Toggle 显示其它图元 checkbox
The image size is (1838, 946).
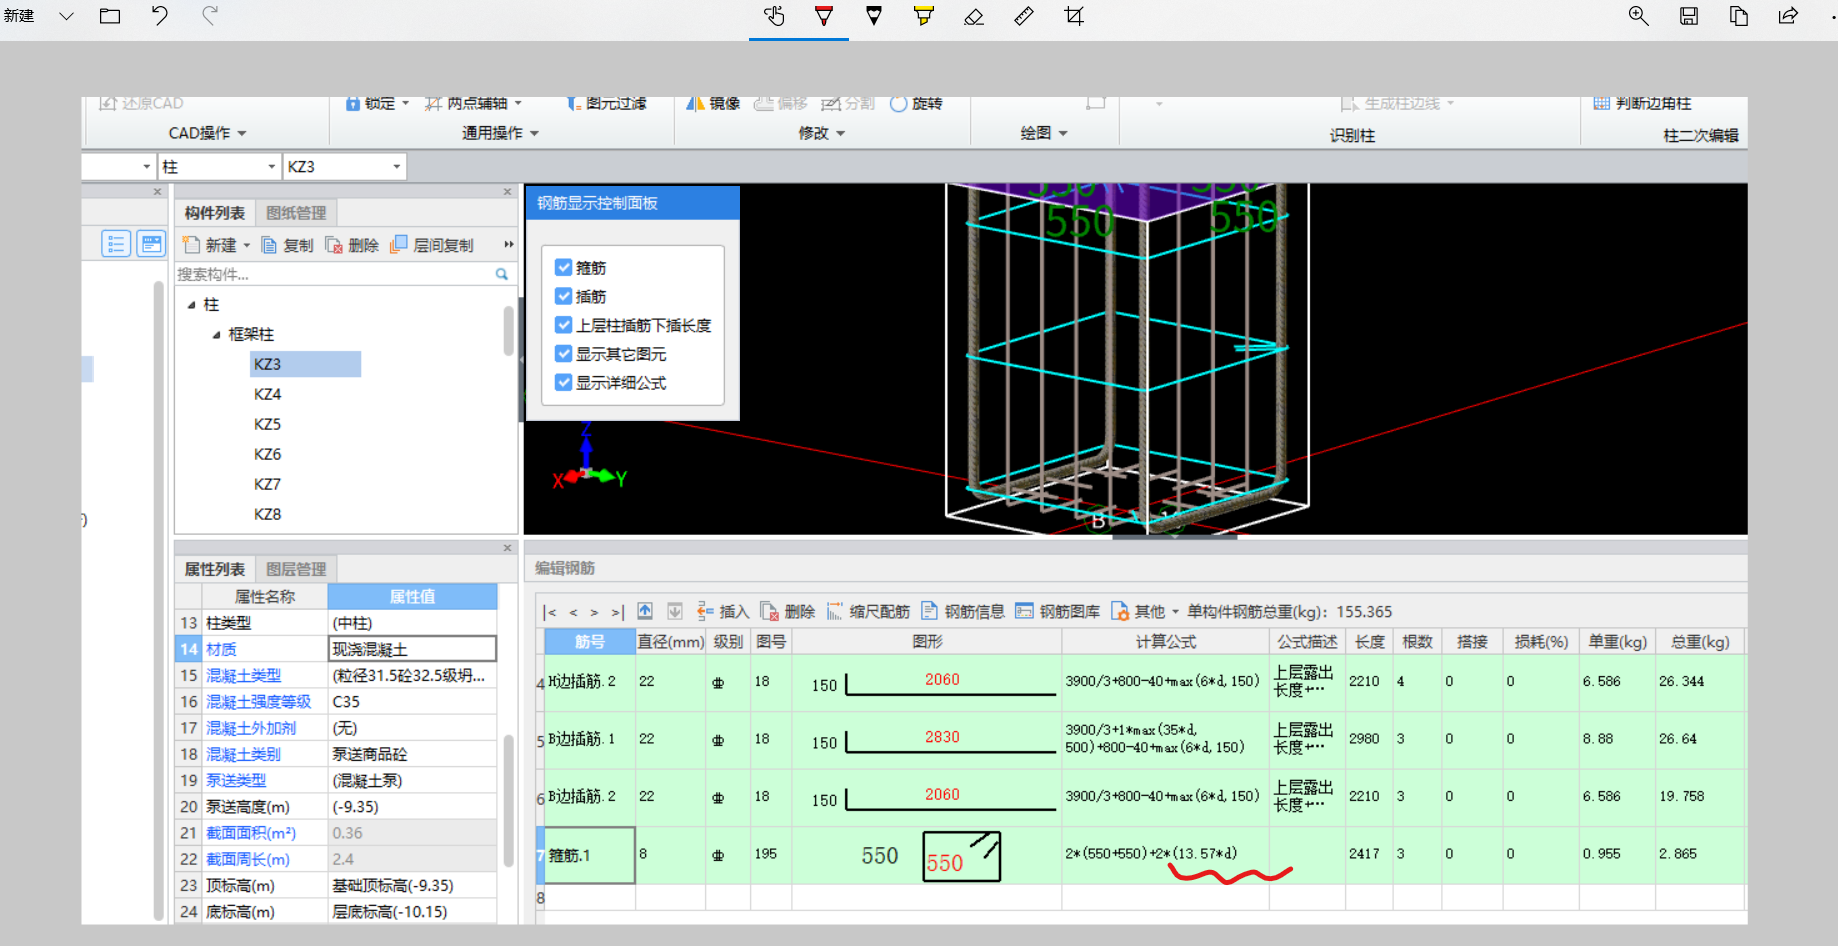(x=564, y=353)
